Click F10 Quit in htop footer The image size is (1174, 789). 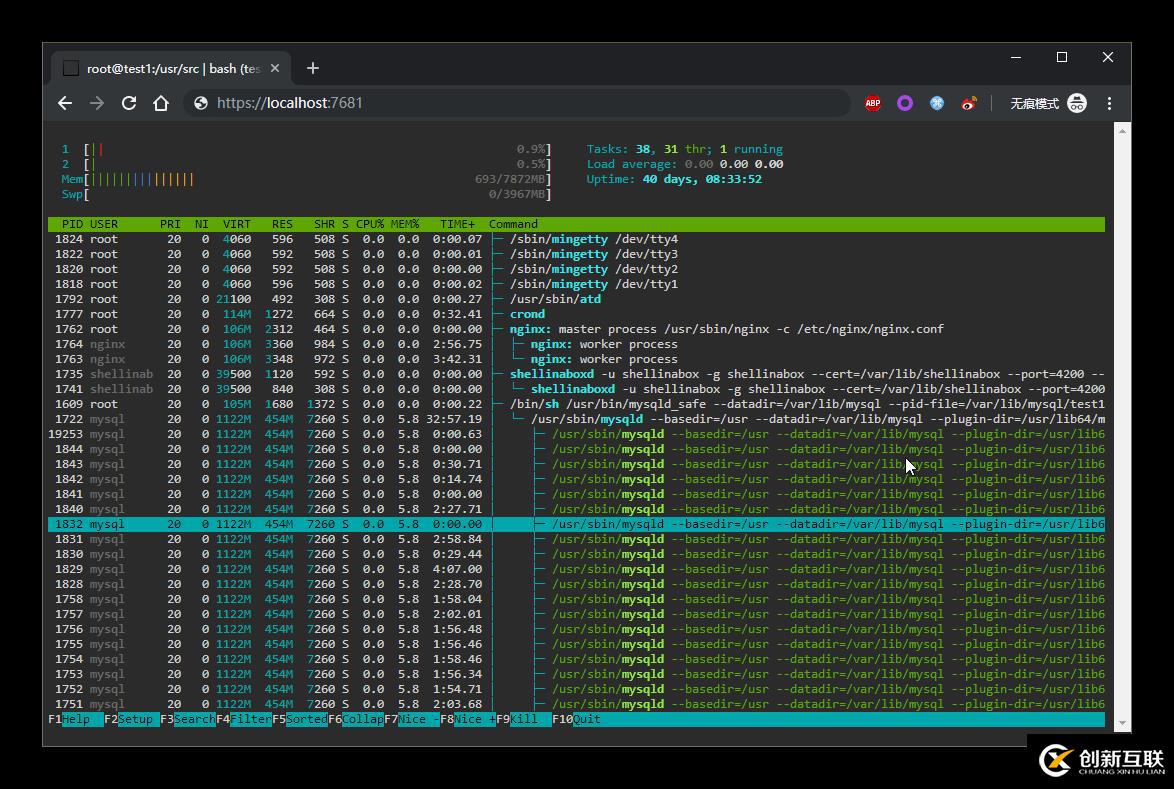[x=586, y=719]
